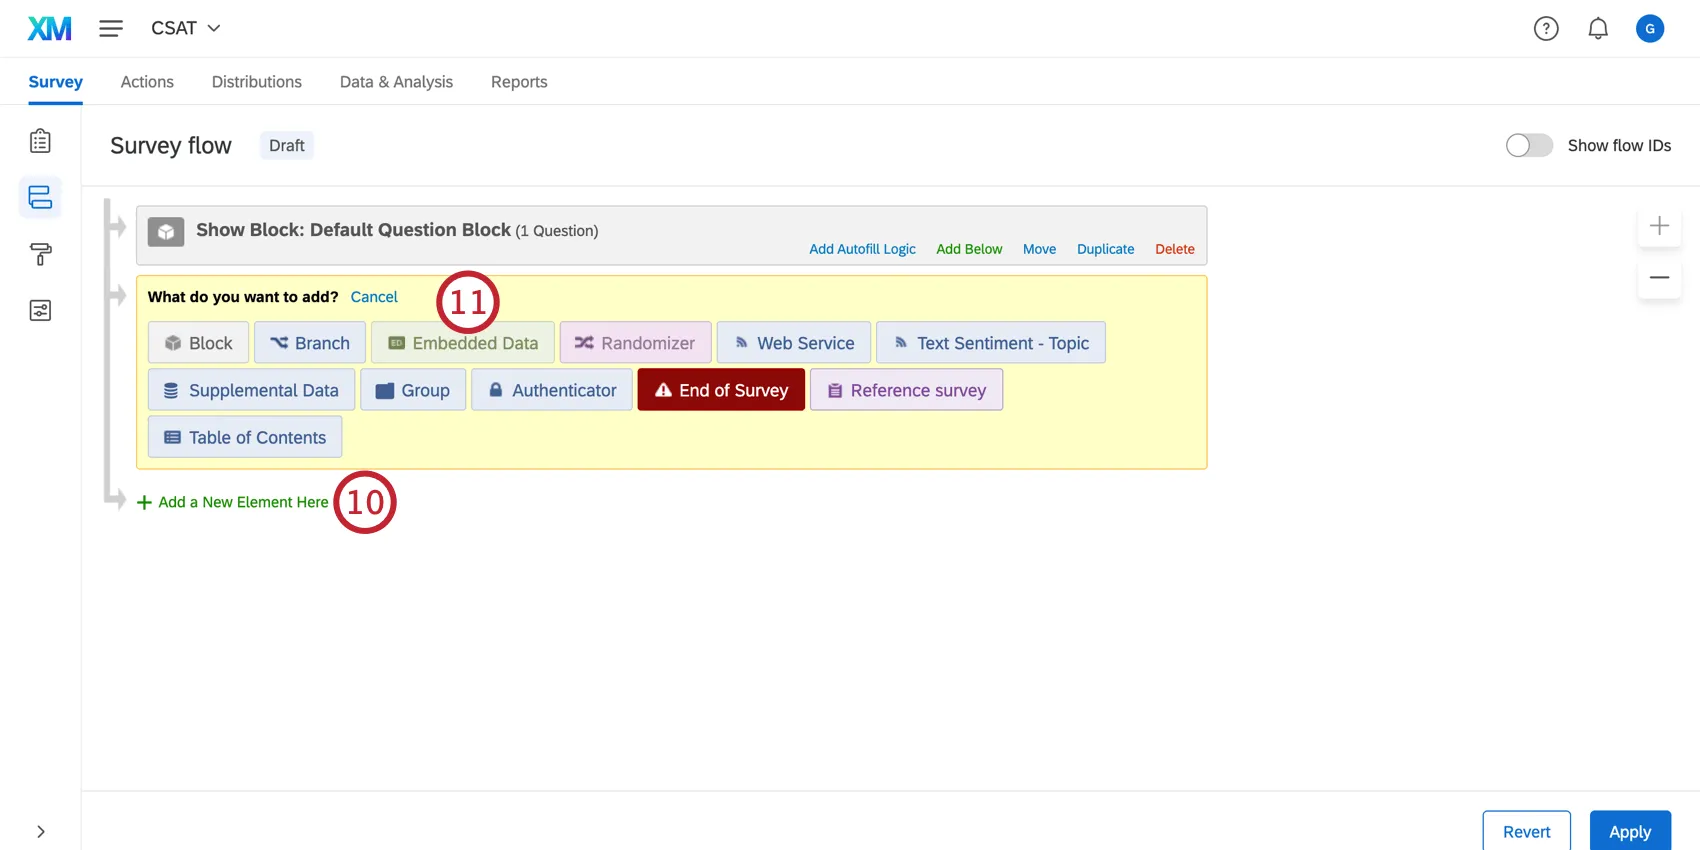Screen dimensions: 1700x850
Task: Go to the Distributions tab
Action: (256, 82)
